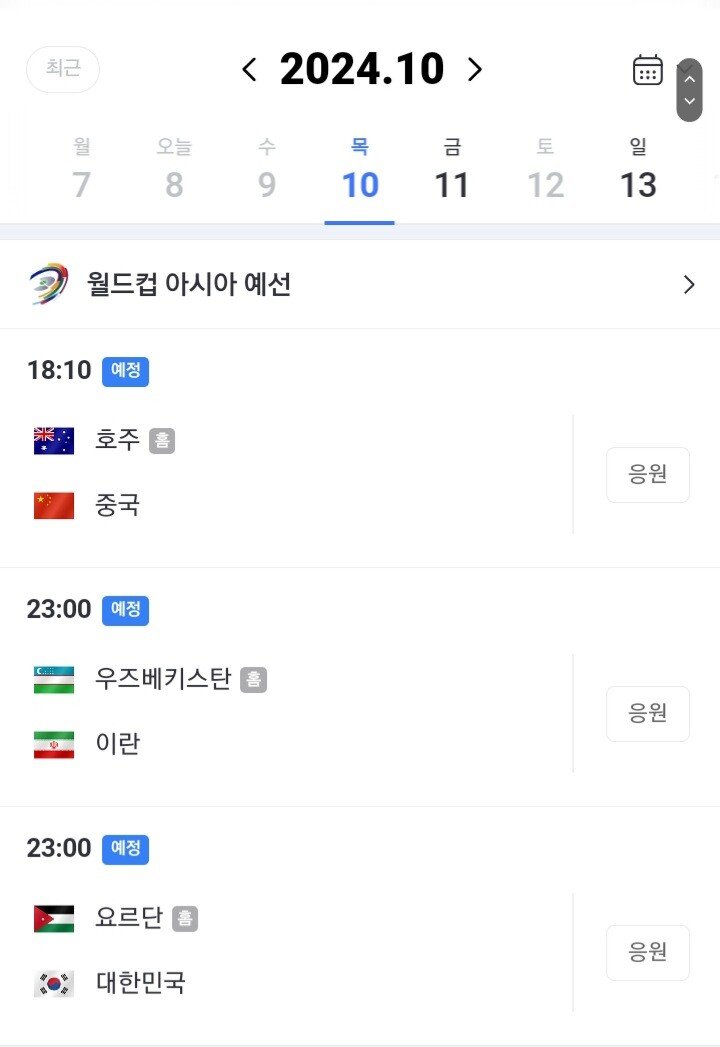Click the Iran flag icon
The width and height of the screenshot is (720, 1047).
coord(54,745)
